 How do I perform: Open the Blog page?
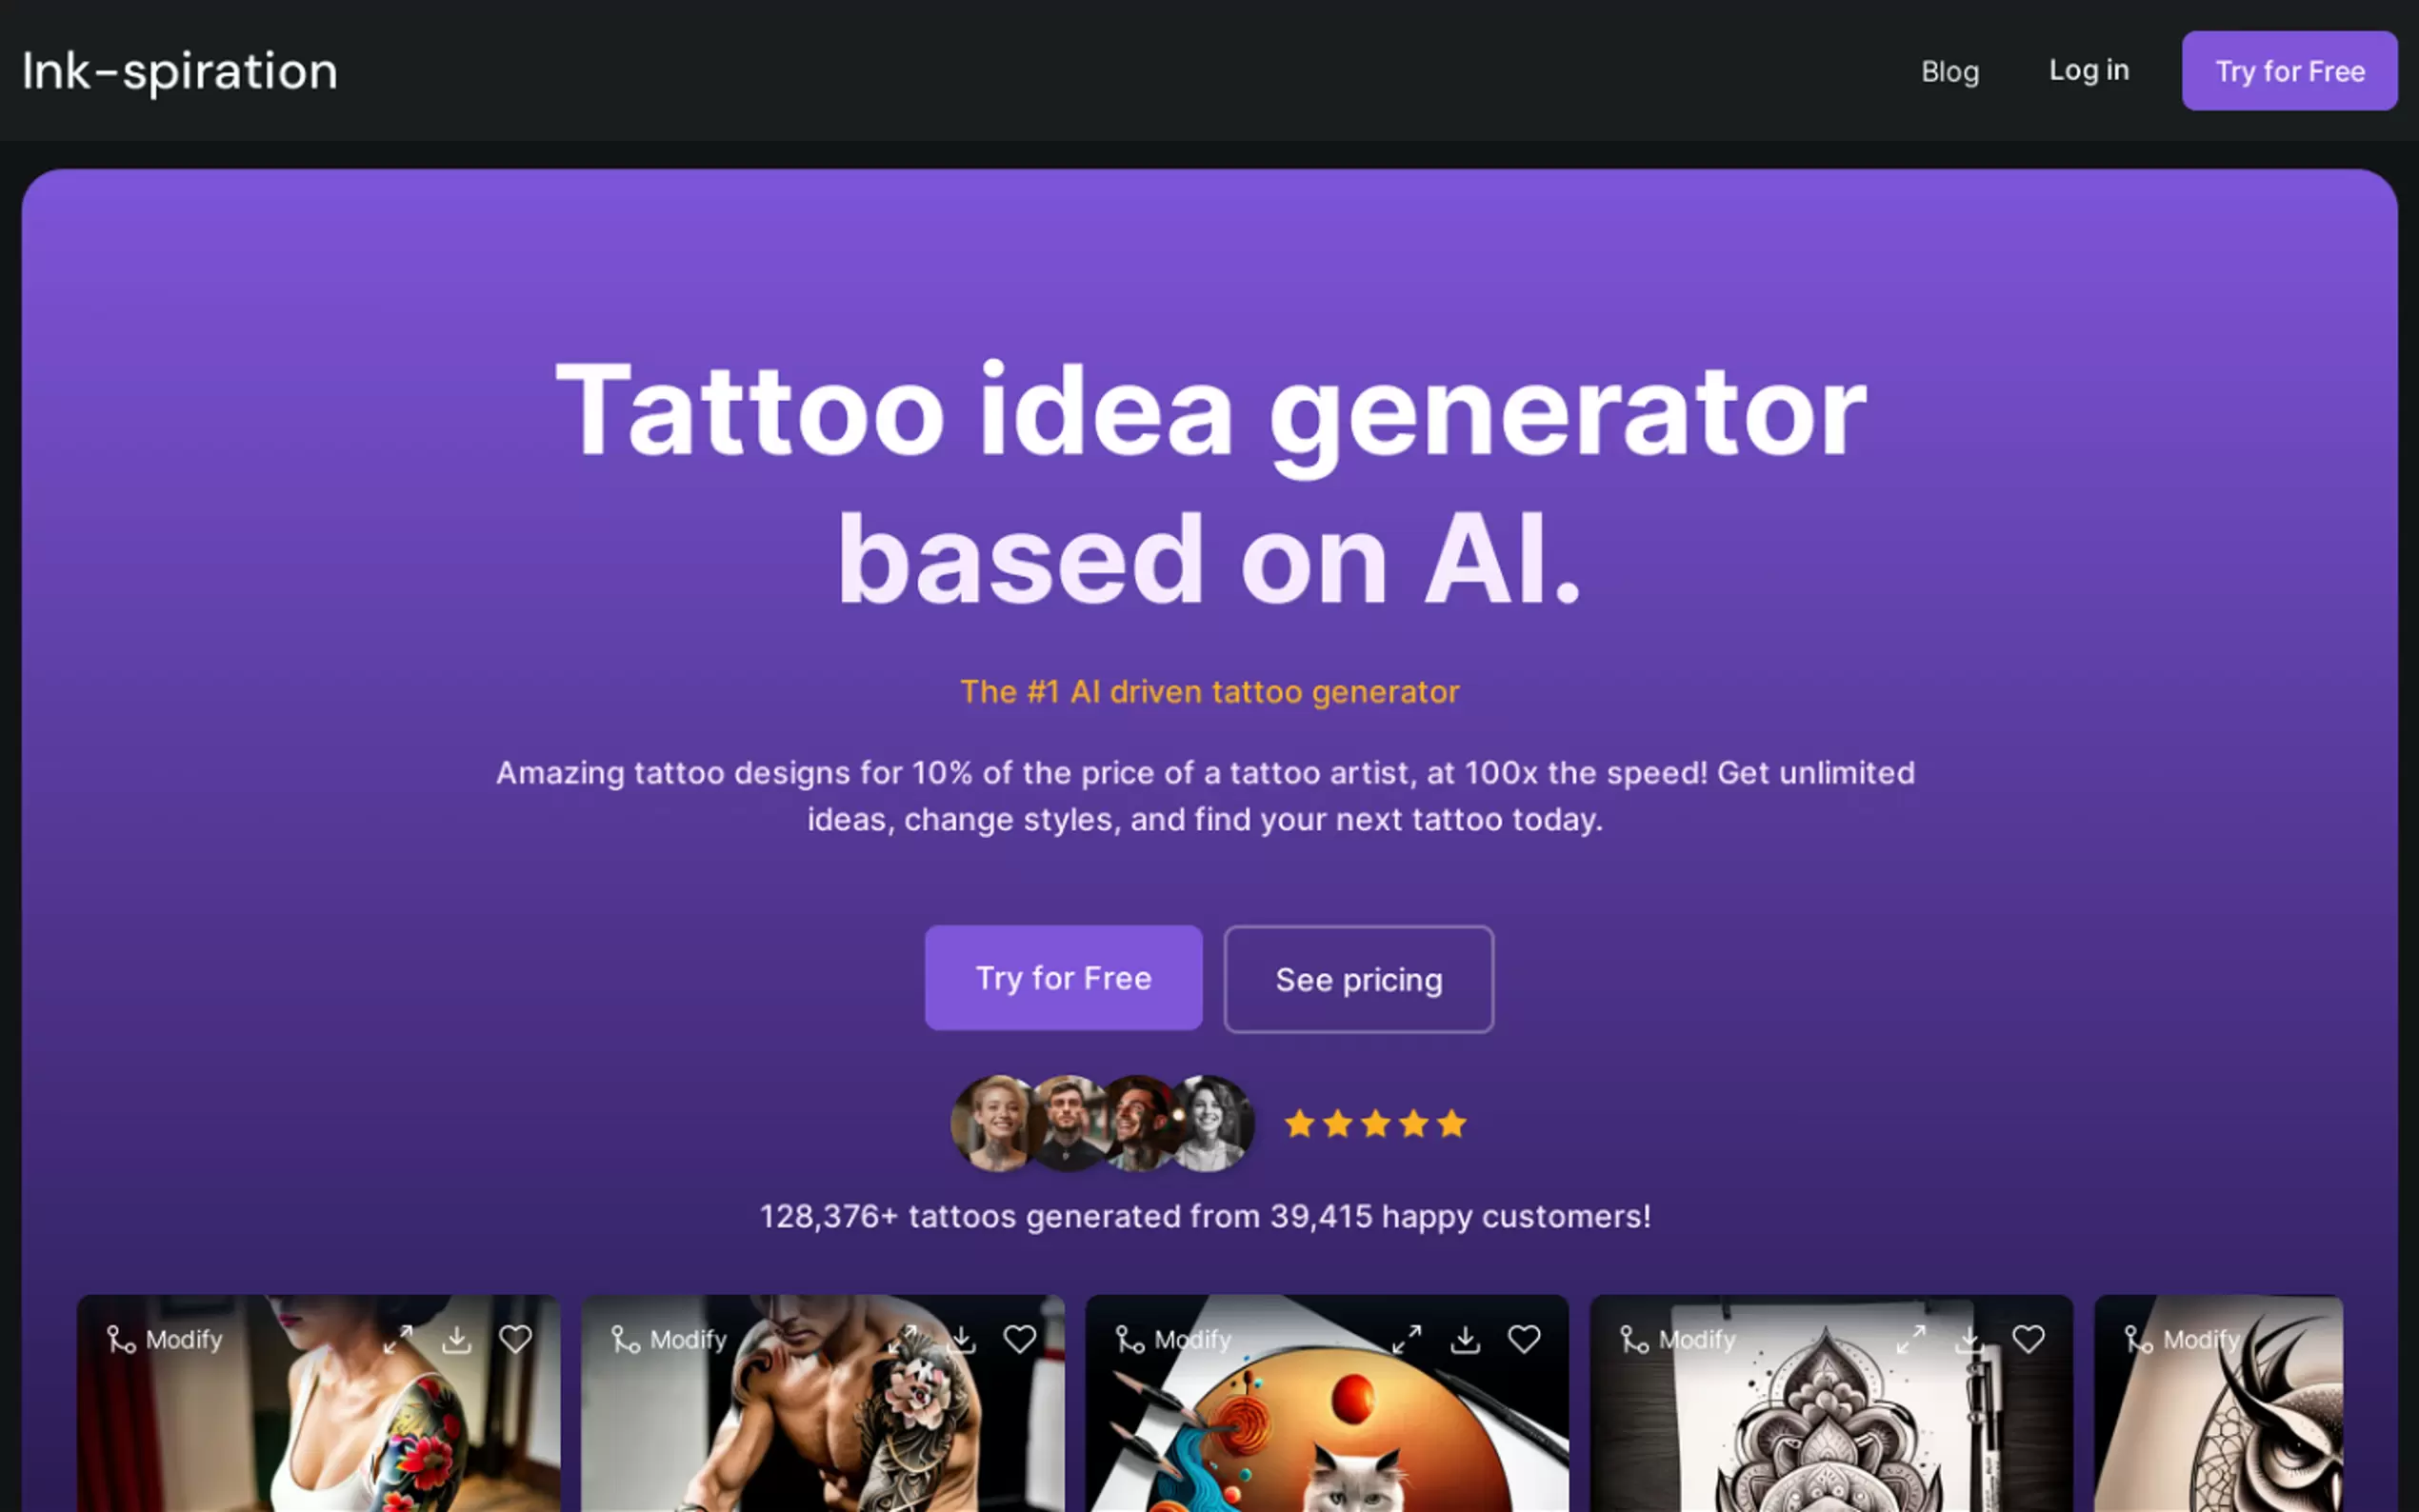(x=1950, y=71)
